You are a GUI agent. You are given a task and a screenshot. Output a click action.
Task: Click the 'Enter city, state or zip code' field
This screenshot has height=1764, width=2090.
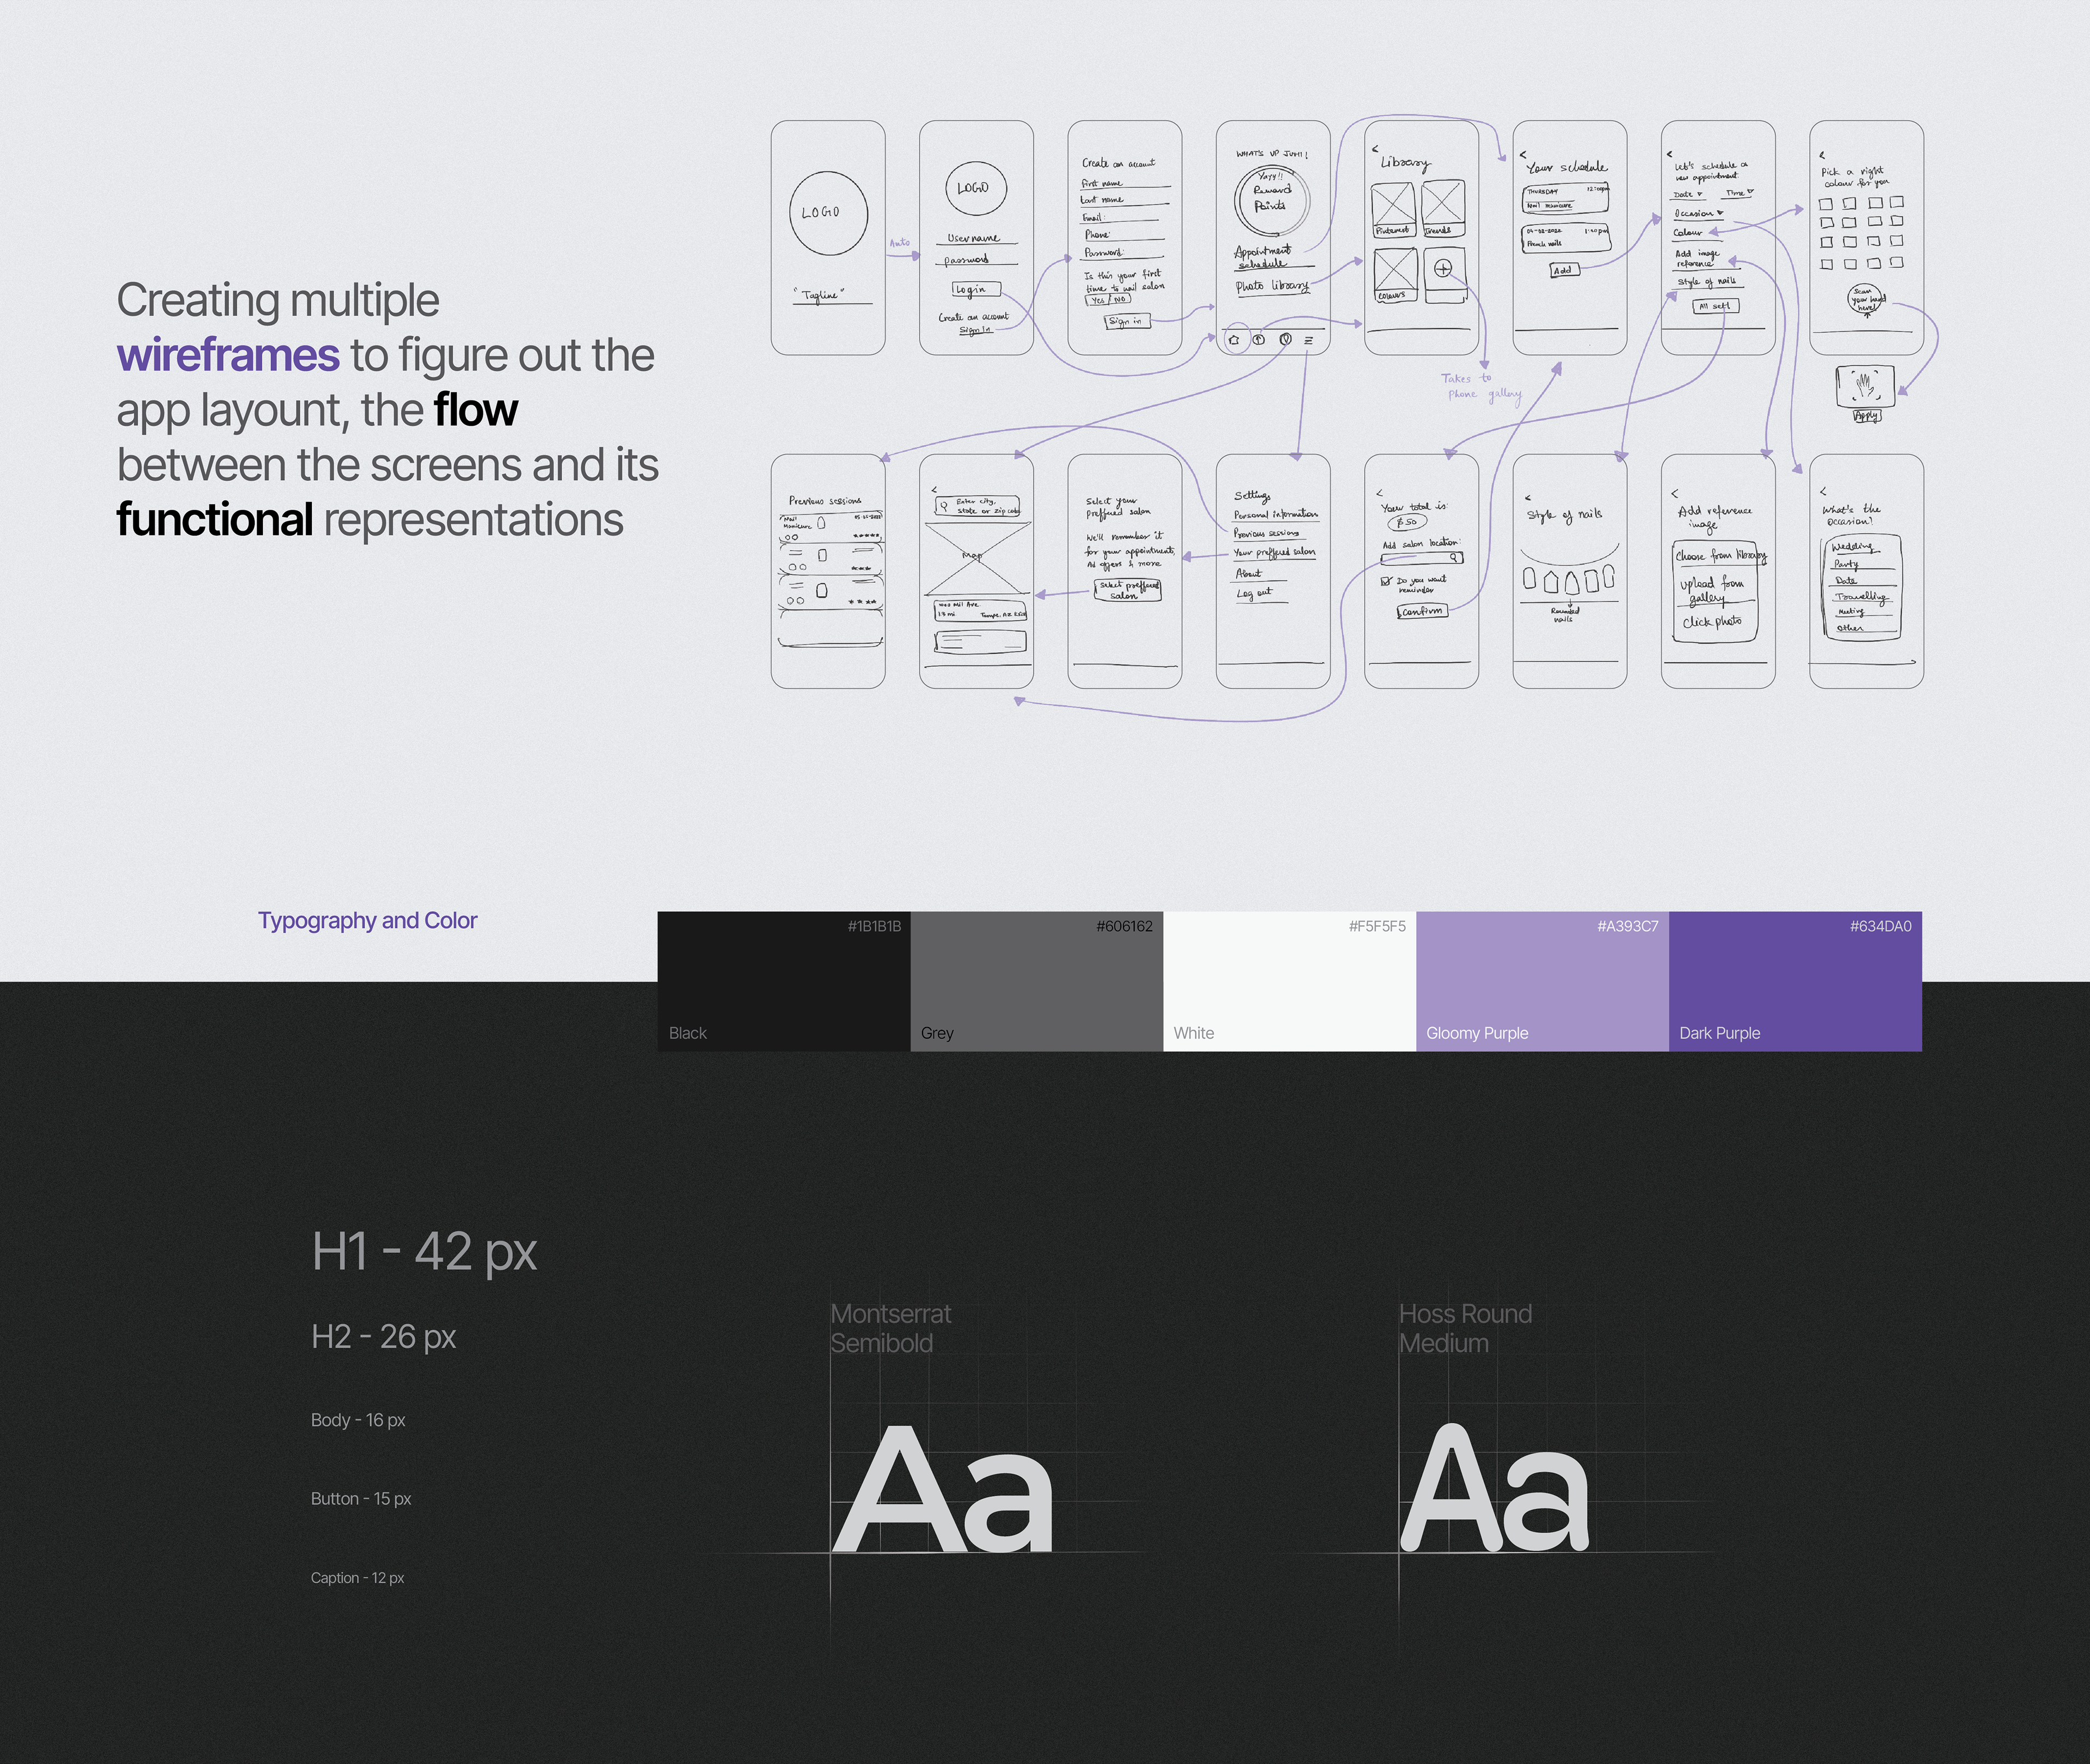[x=977, y=506]
